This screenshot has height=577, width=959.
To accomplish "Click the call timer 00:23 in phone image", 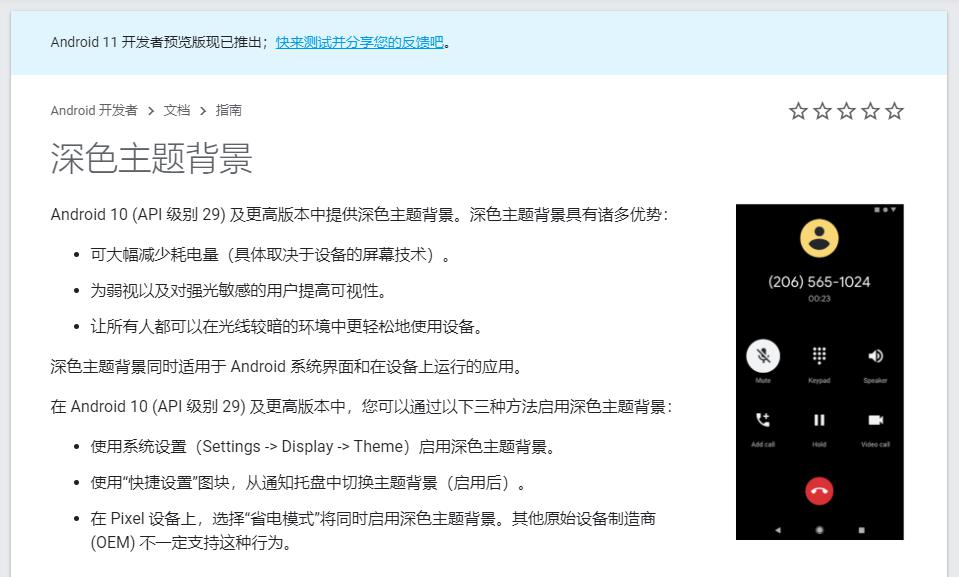I will pos(819,299).
